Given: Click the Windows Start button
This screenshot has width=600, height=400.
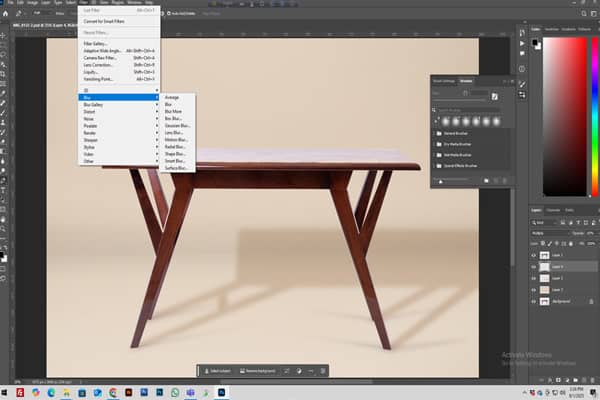Looking at the screenshot, I should 5,392.
